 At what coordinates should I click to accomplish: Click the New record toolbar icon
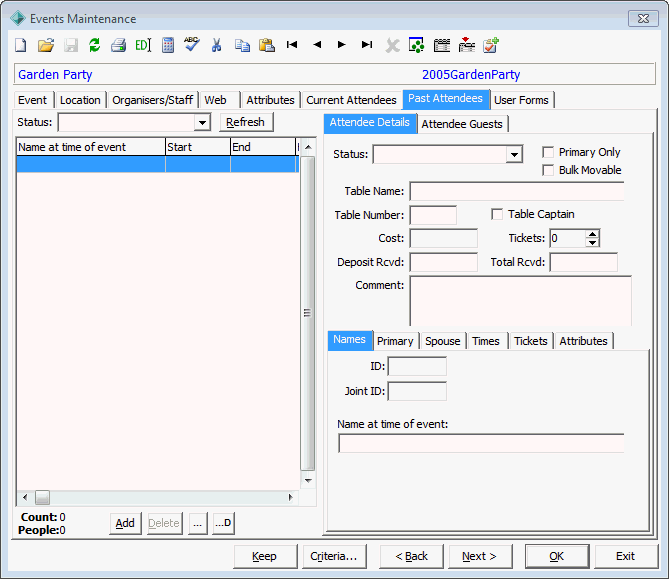(x=21, y=45)
